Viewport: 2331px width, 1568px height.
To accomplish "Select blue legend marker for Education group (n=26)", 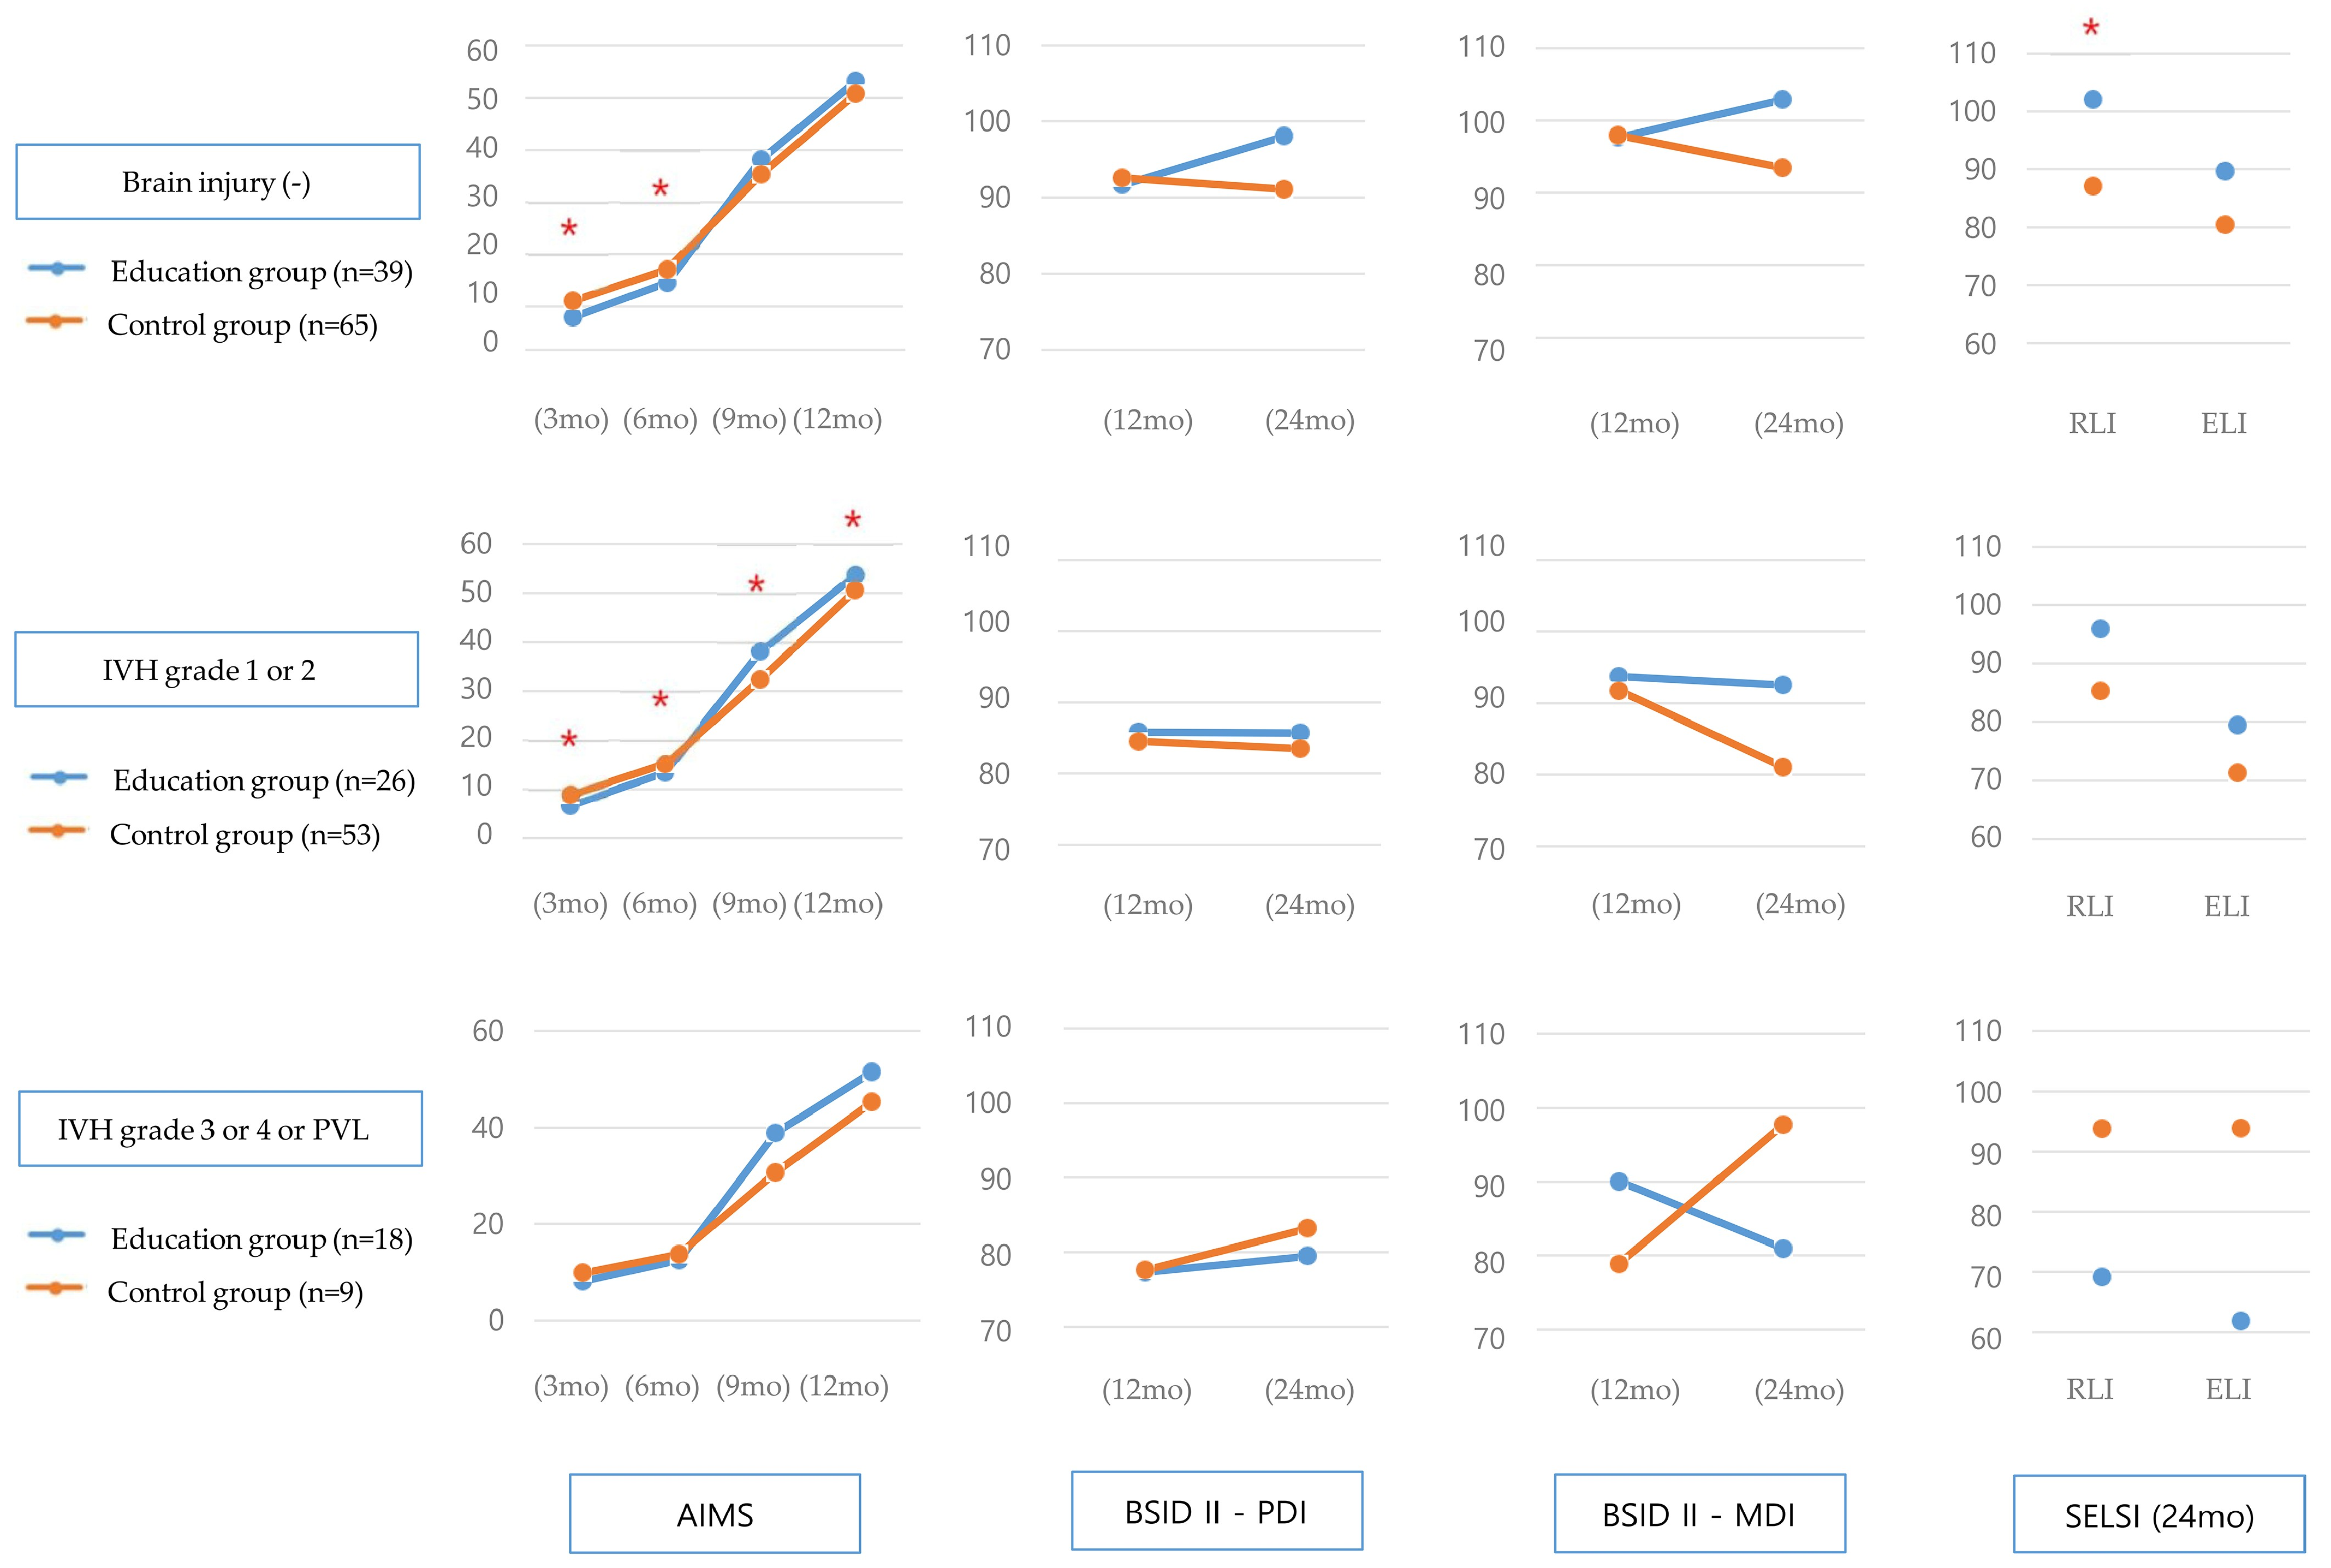I will click(x=59, y=777).
